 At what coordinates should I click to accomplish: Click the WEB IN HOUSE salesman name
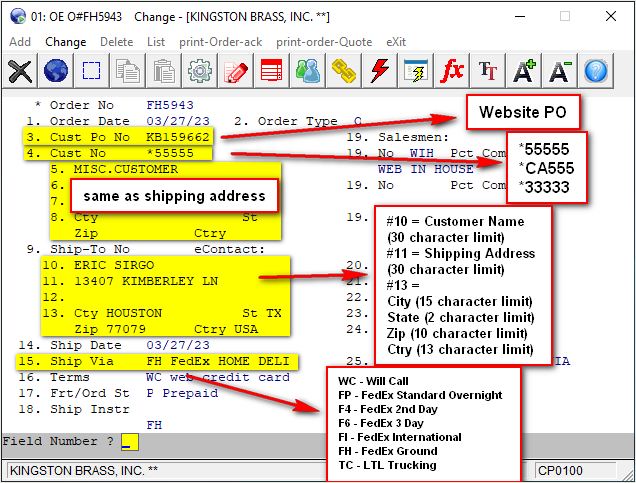coord(425,169)
